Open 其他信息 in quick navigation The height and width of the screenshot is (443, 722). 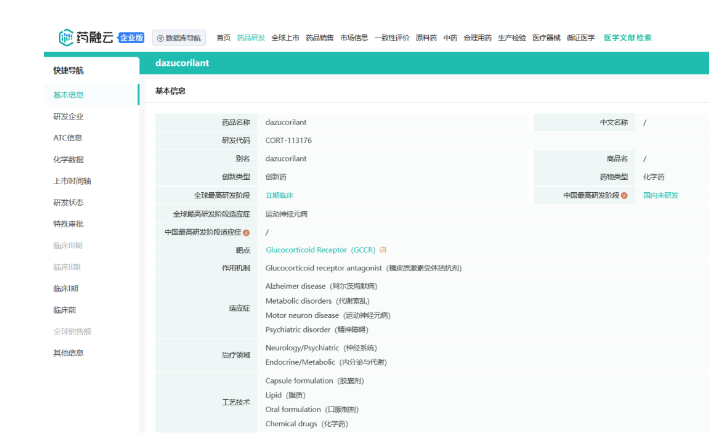68,353
